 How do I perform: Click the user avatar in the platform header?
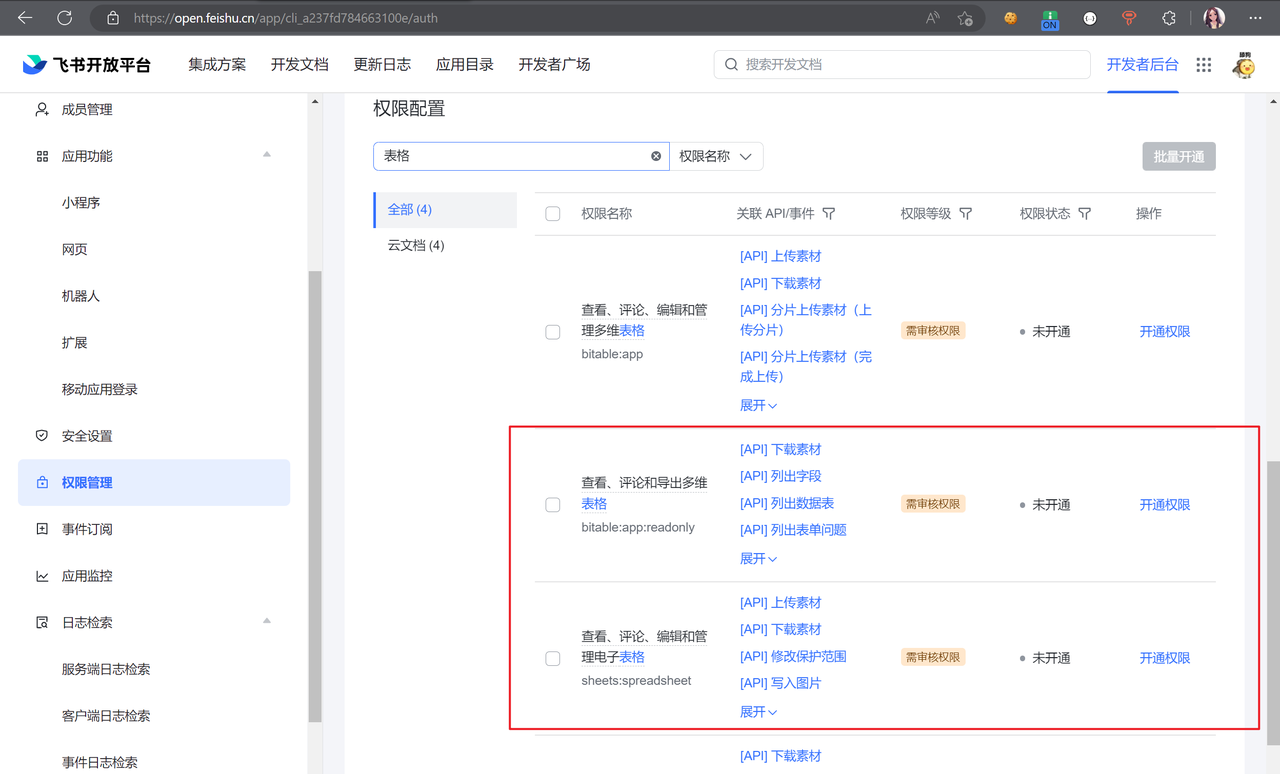pos(1244,65)
